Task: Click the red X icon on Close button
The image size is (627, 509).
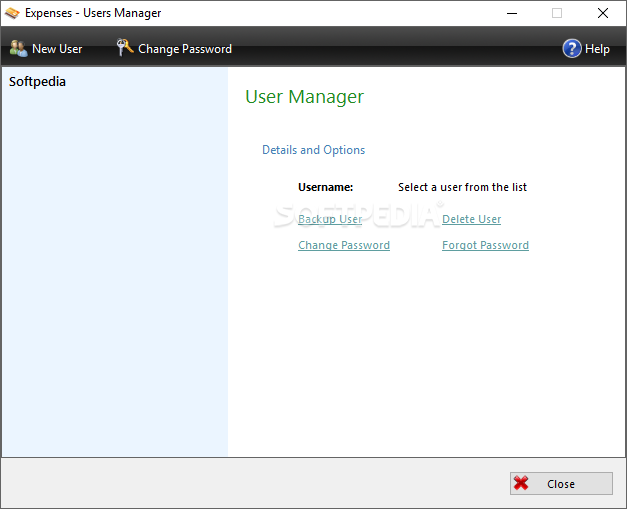Action: tap(521, 483)
